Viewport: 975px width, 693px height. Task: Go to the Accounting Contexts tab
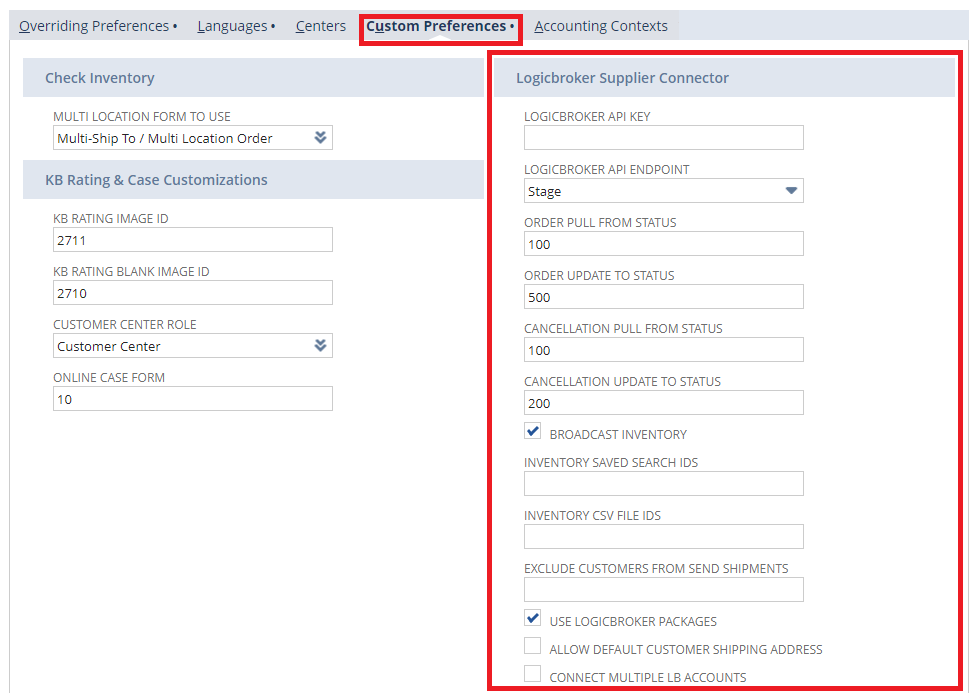click(x=601, y=26)
